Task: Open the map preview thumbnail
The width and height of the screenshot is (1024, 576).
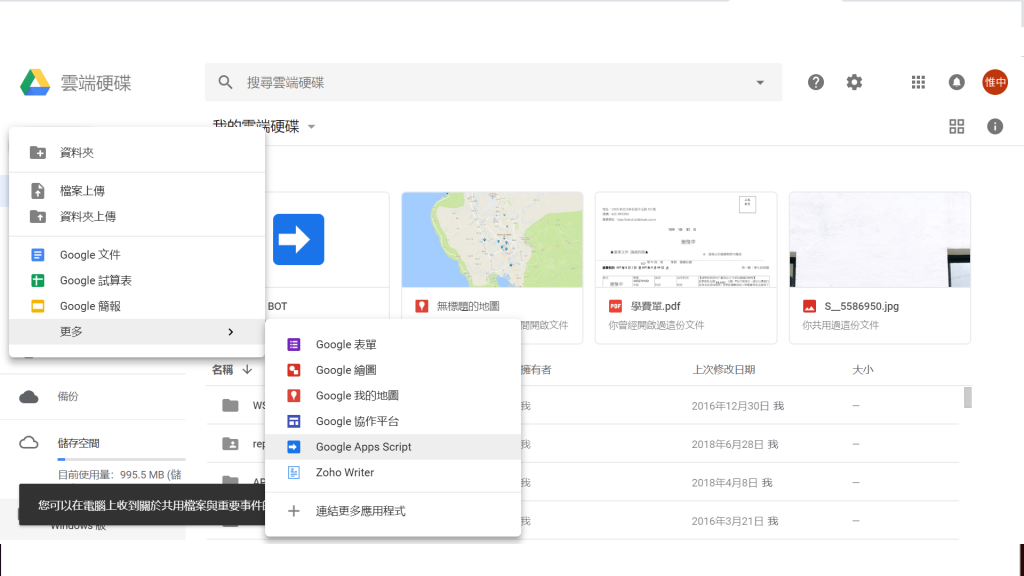Action: pyautogui.click(x=492, y=240)
